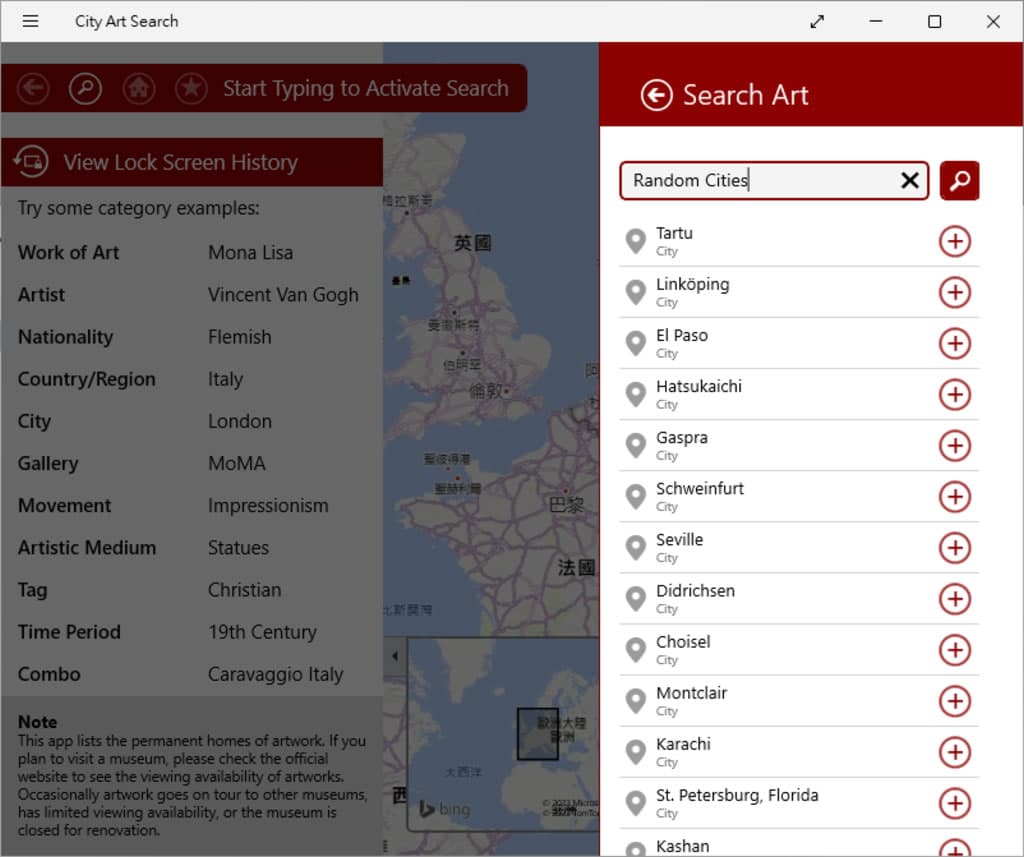The image size is (1024, 857).
Task: Select the Christian tag example
Action: pos(244,590)
